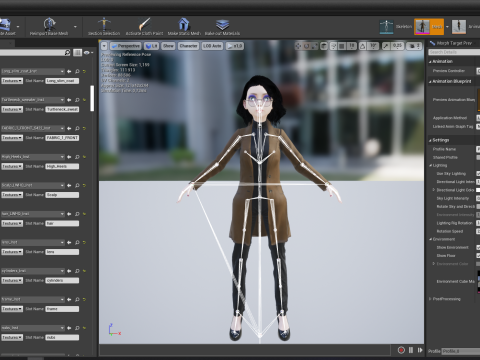Viewport: 480px width, 360px height.
Task: Toggle the world/local coordinate space icon
Action: pos(324,46)
